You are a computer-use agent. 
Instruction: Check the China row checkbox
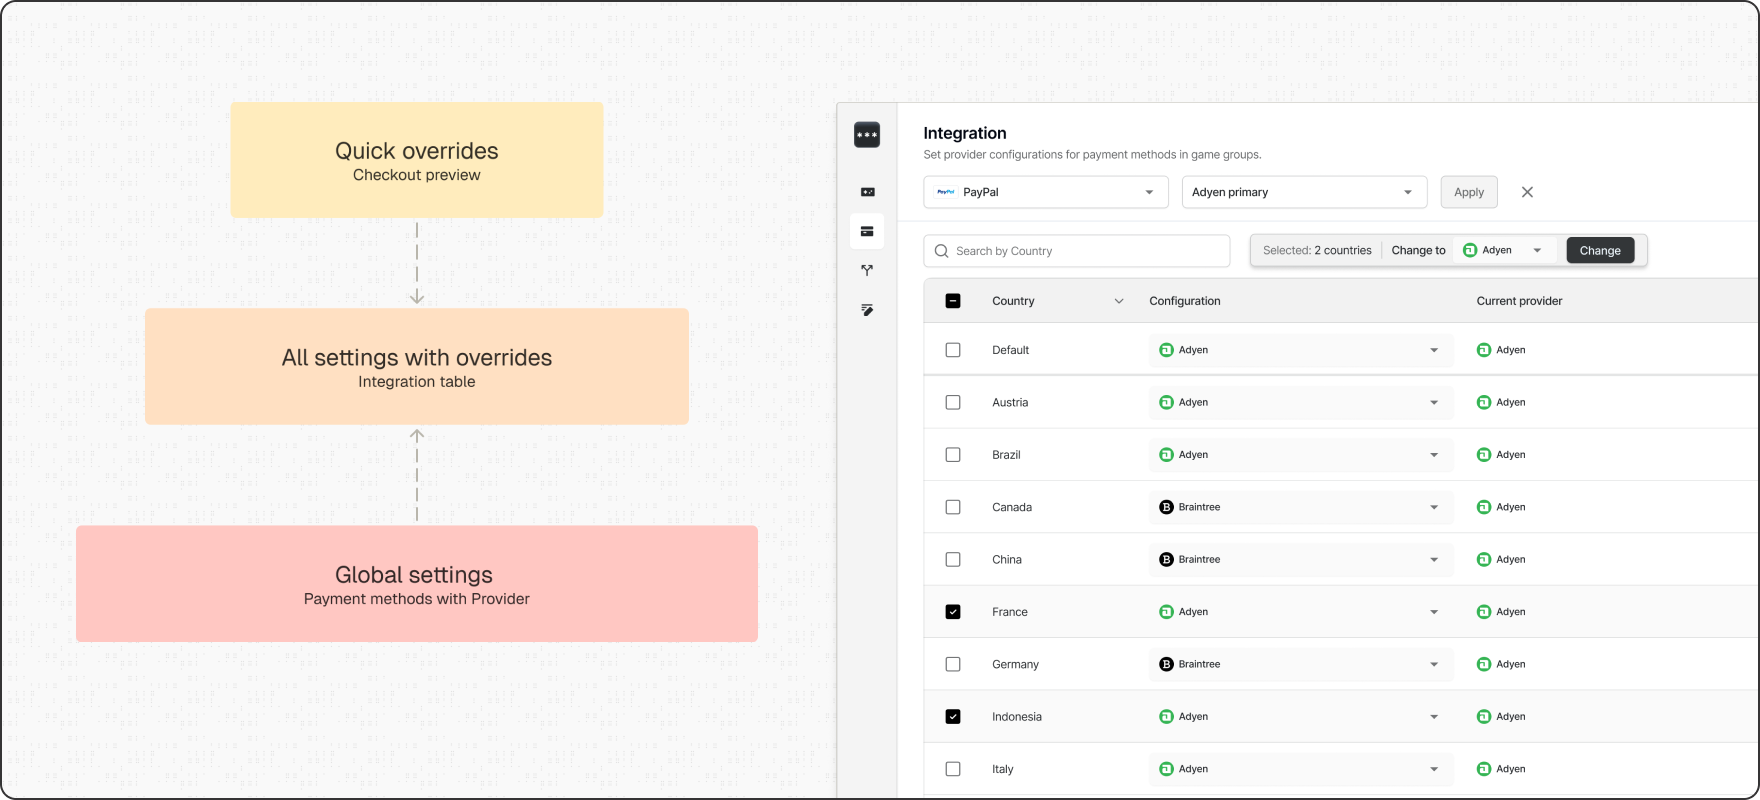(953, 560)
